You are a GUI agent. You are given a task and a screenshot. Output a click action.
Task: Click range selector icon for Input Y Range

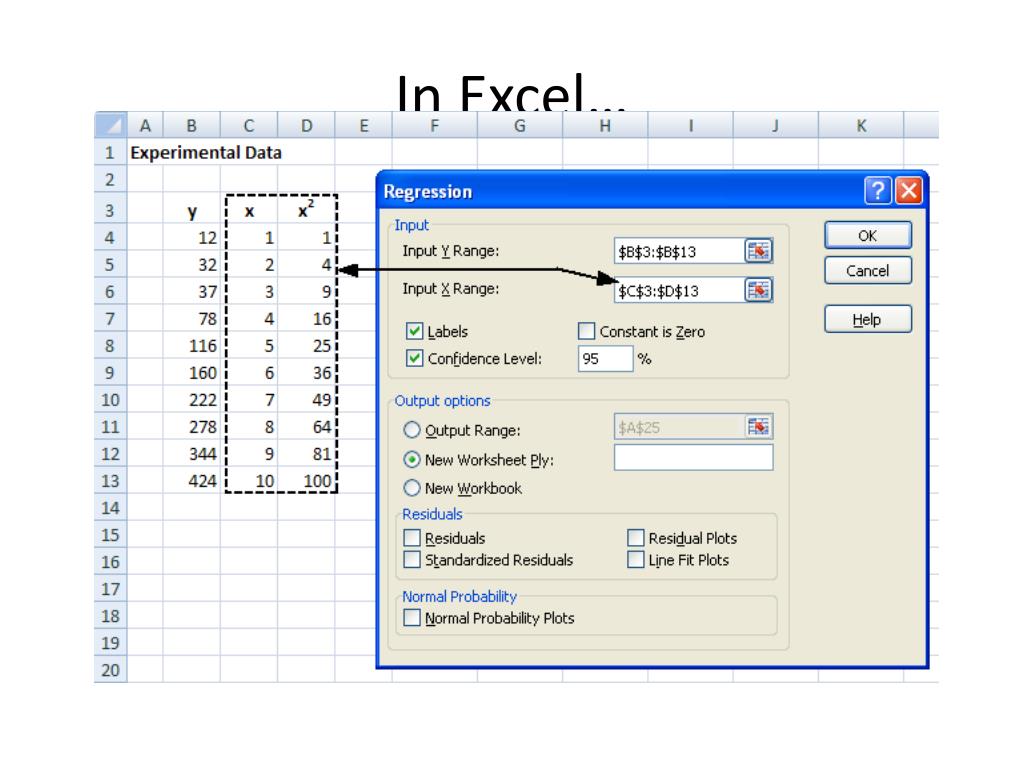tap(758, 251)
